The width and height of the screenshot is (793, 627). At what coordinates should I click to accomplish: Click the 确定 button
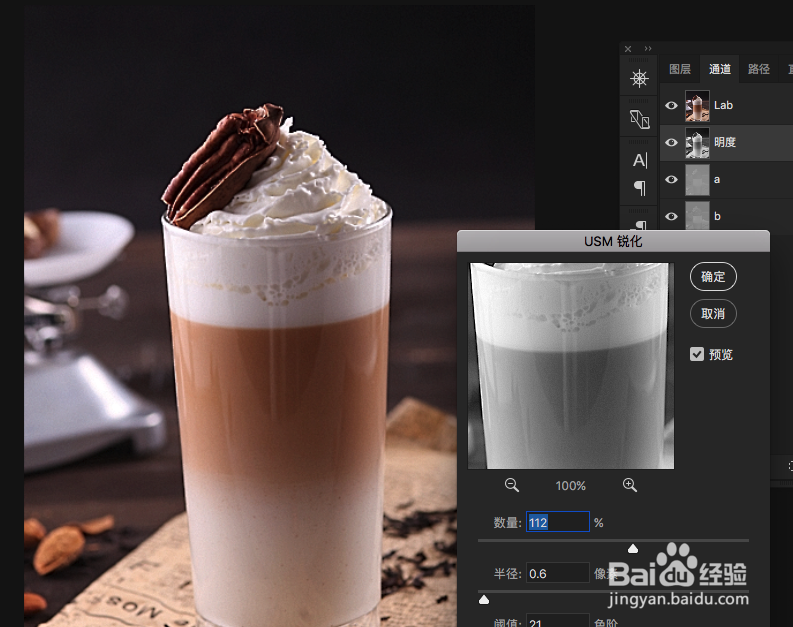pos(713,277)
